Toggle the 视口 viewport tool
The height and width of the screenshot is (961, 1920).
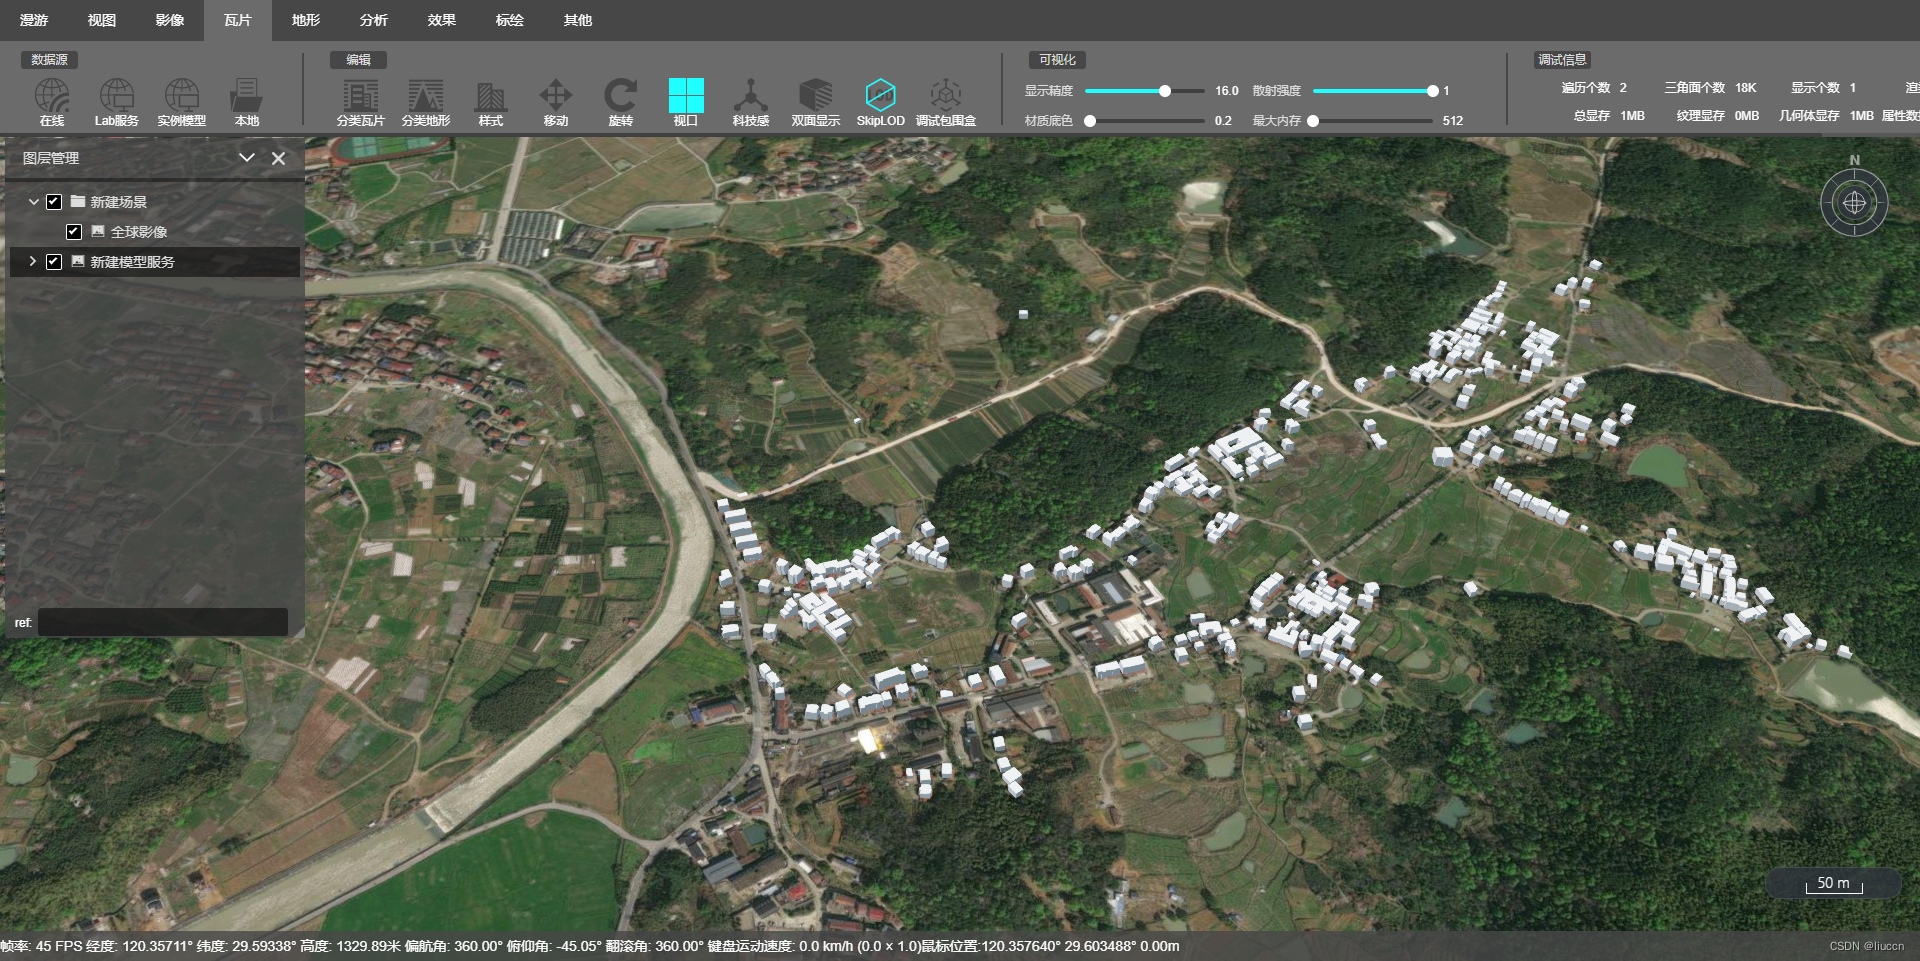point(686,102)
